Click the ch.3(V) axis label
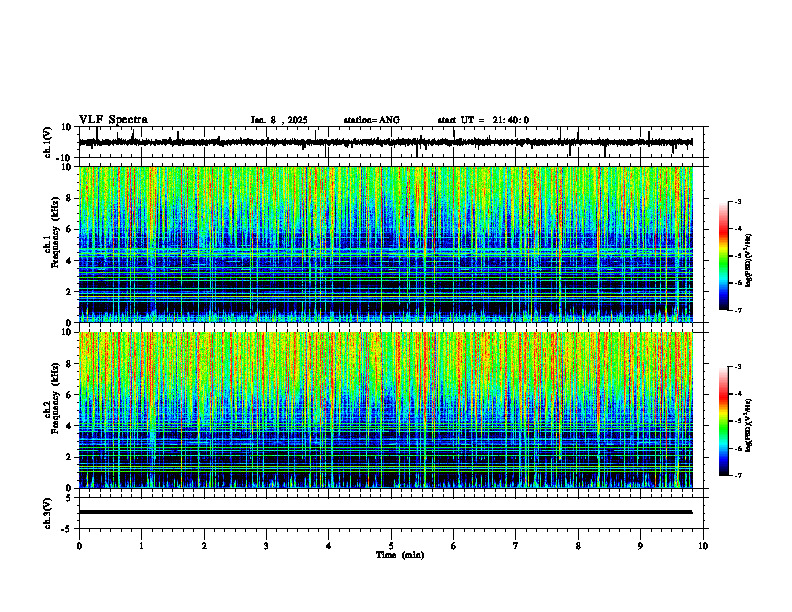The image size is (792, 612). [48, 513]
